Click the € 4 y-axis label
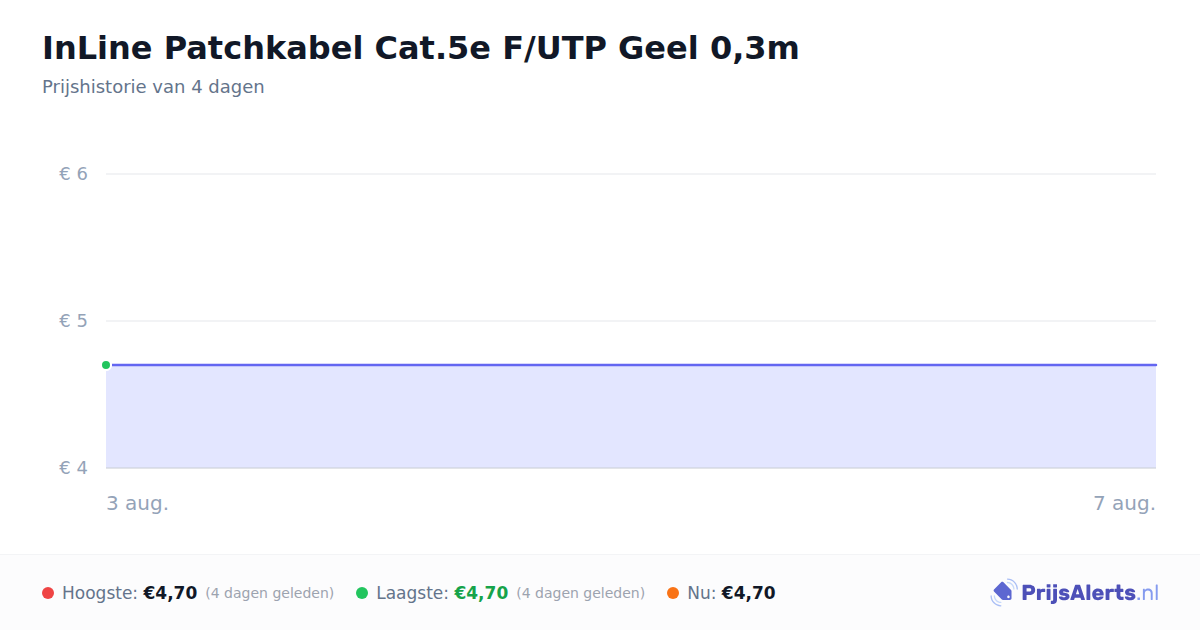Image resolution: width=1200 pixels, height=630 pixels. coord(74,468)
